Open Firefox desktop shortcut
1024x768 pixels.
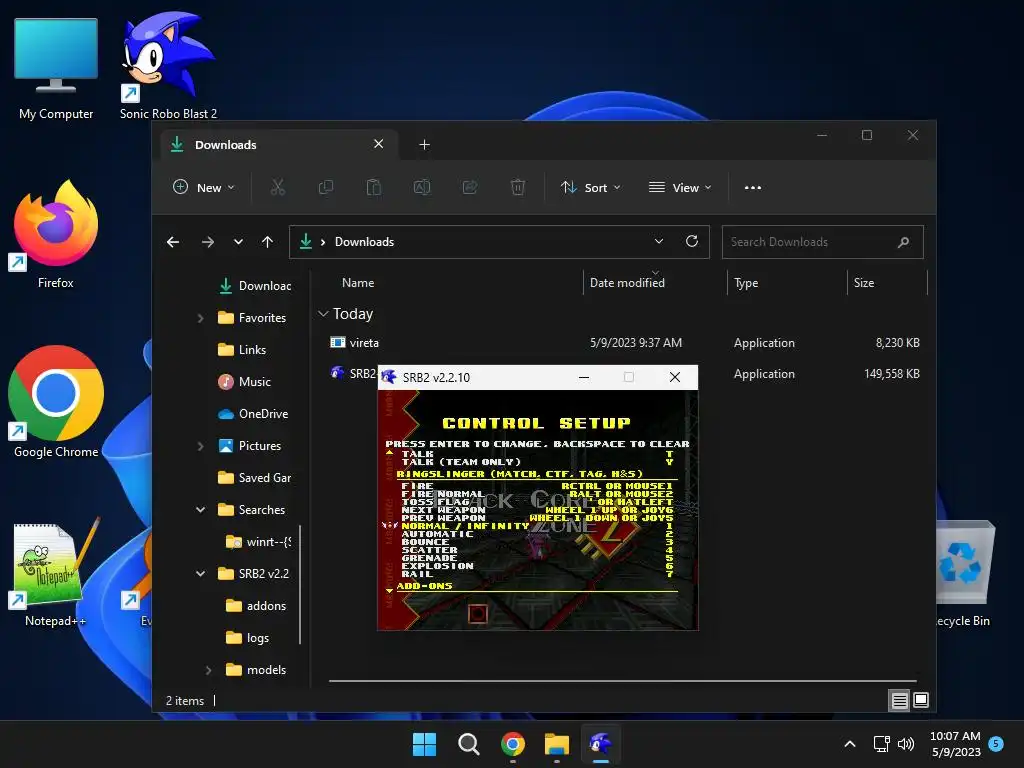coord(56,234)
